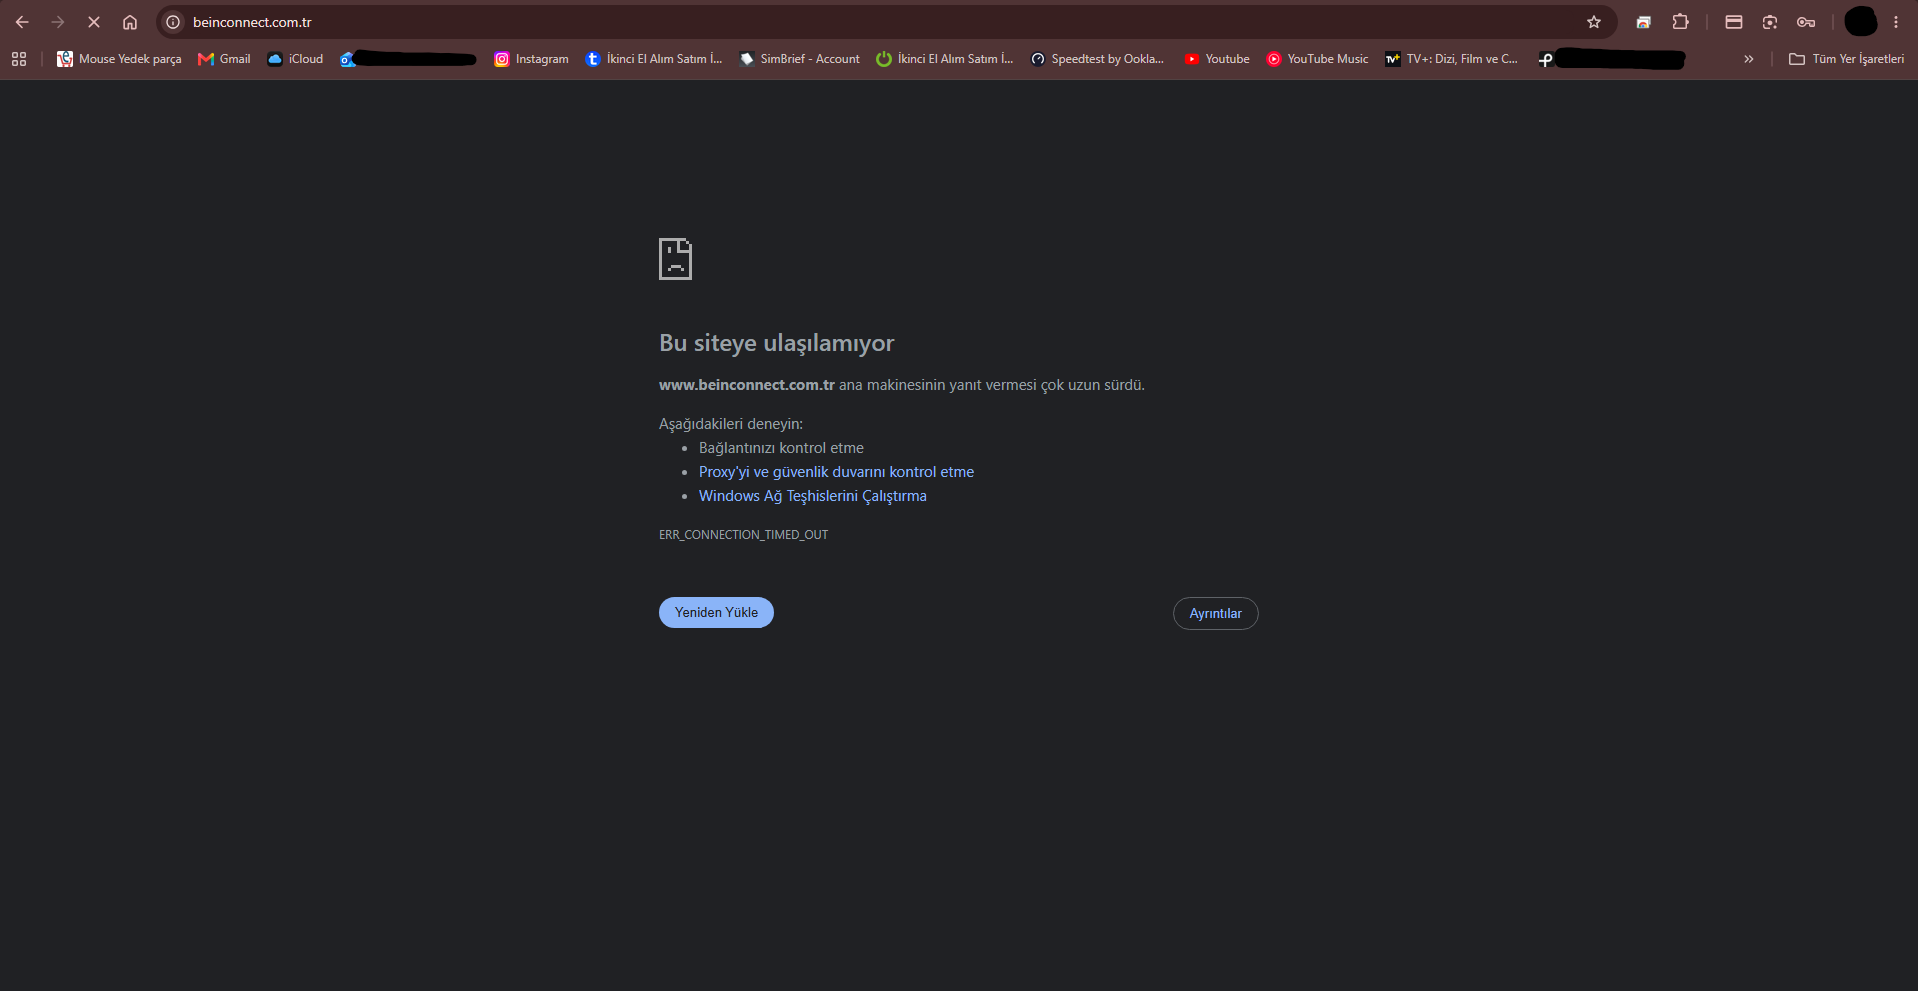Click the forward navigation arrow
Viewport: 1918px width, 991px height.
pos(58,22)
